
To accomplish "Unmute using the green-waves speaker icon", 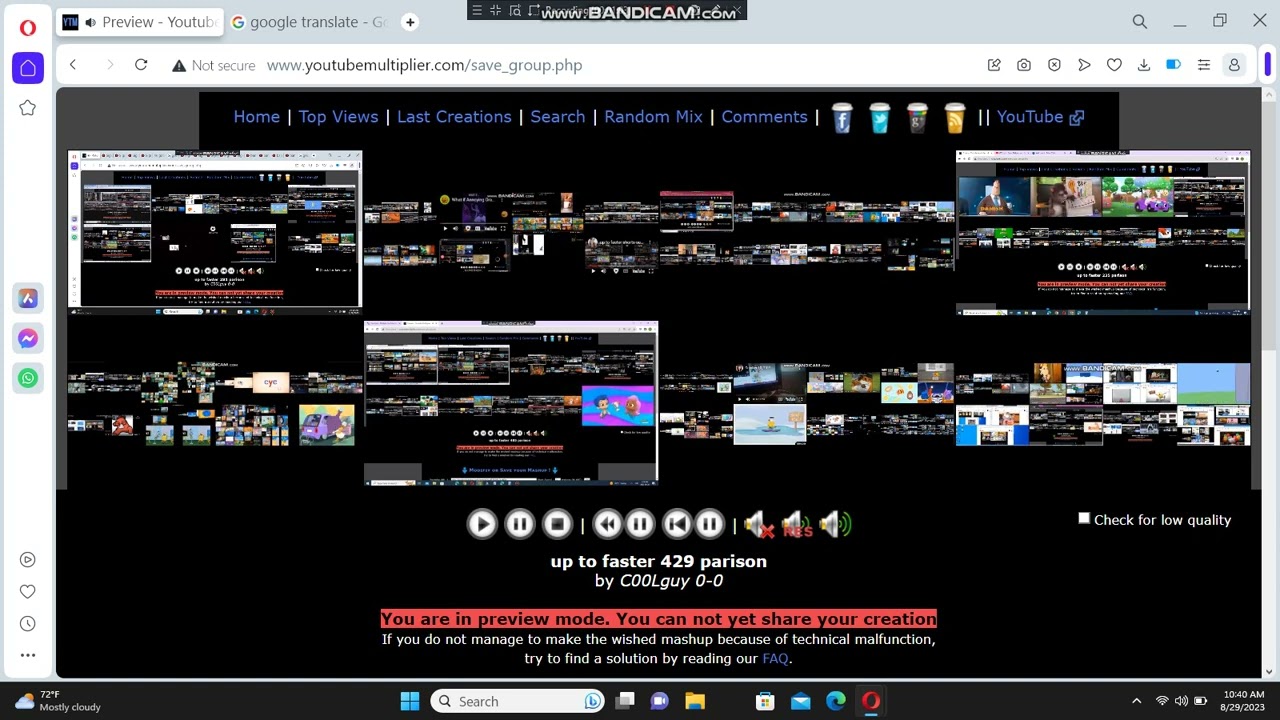I will click(x=834, y=524).
